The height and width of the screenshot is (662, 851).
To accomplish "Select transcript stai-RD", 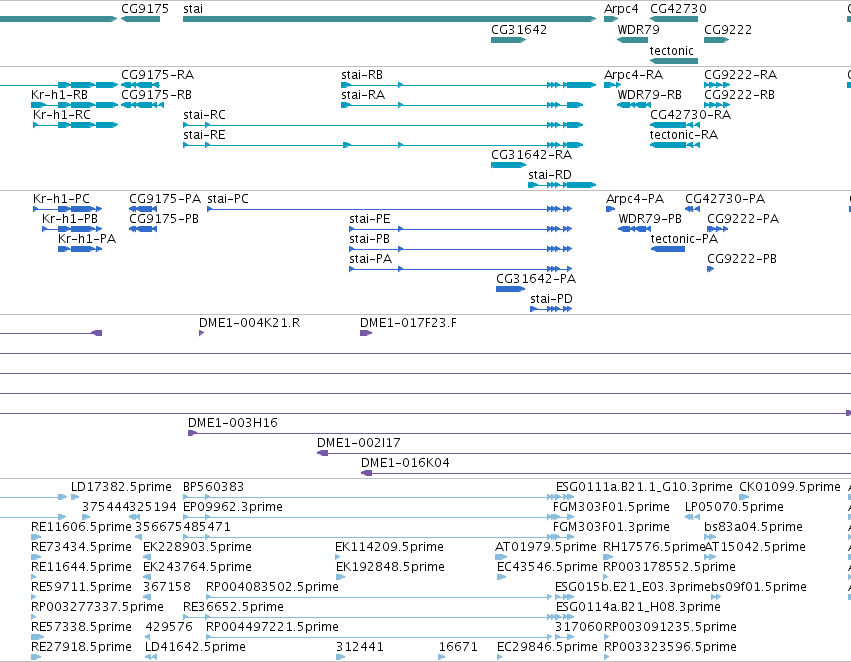I will tap(562, 185).
